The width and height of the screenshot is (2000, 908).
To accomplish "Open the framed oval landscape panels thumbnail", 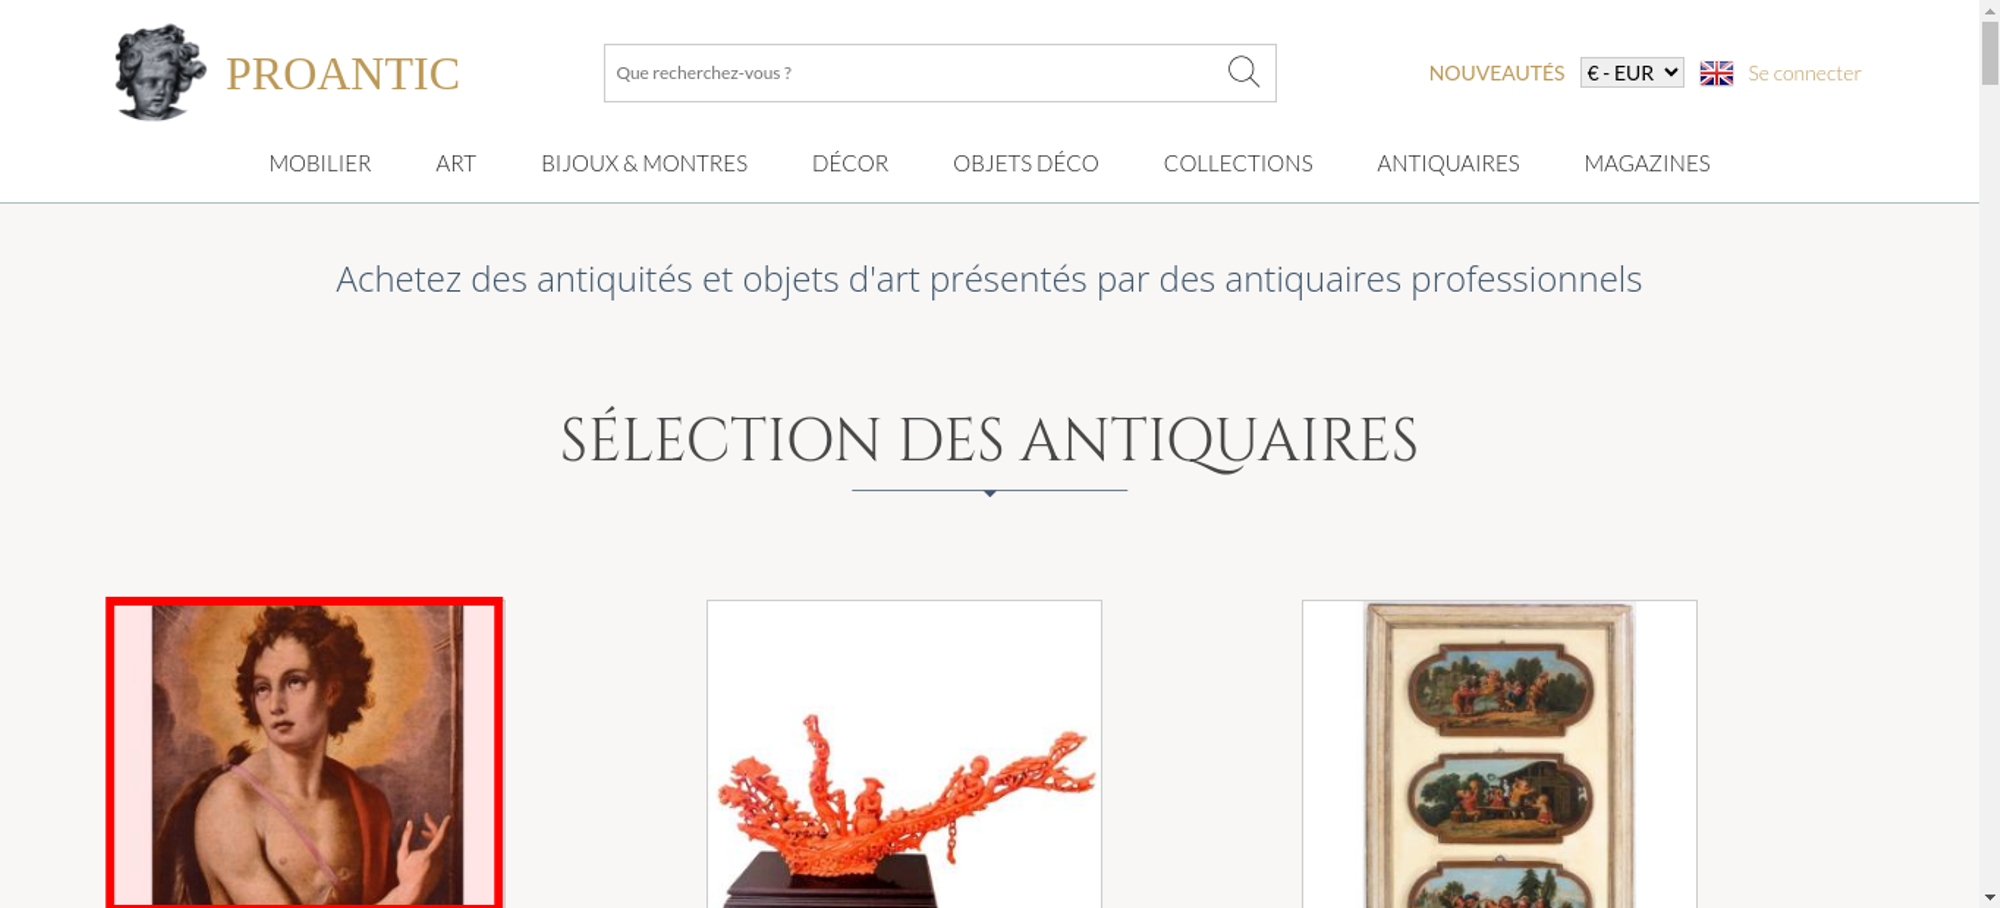I will click(x=1499, y=754).
